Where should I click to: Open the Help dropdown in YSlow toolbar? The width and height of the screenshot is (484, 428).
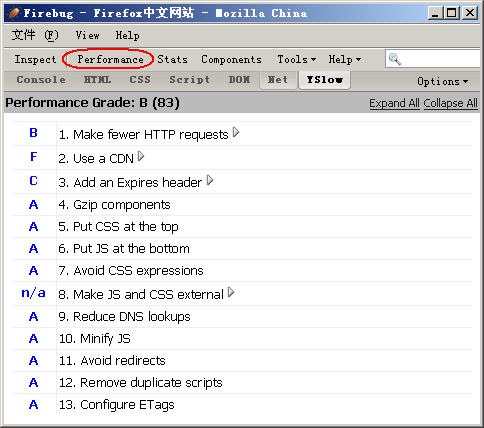(x=345, y=59)
